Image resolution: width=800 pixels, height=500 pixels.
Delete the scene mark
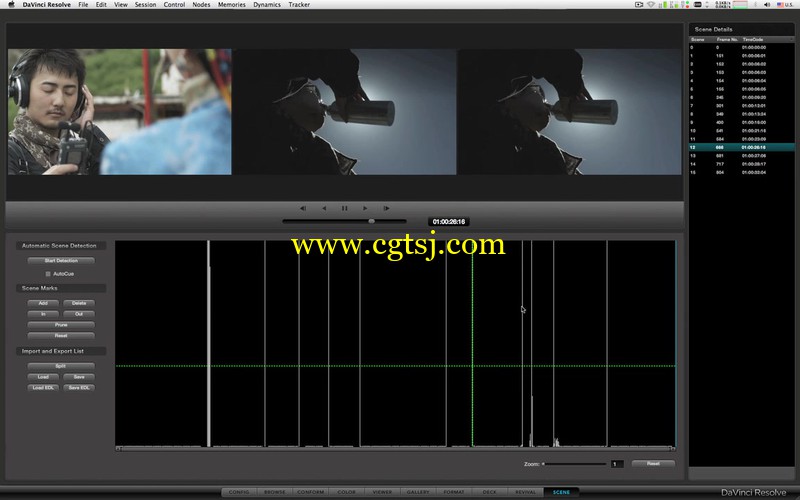coord(79,303)
